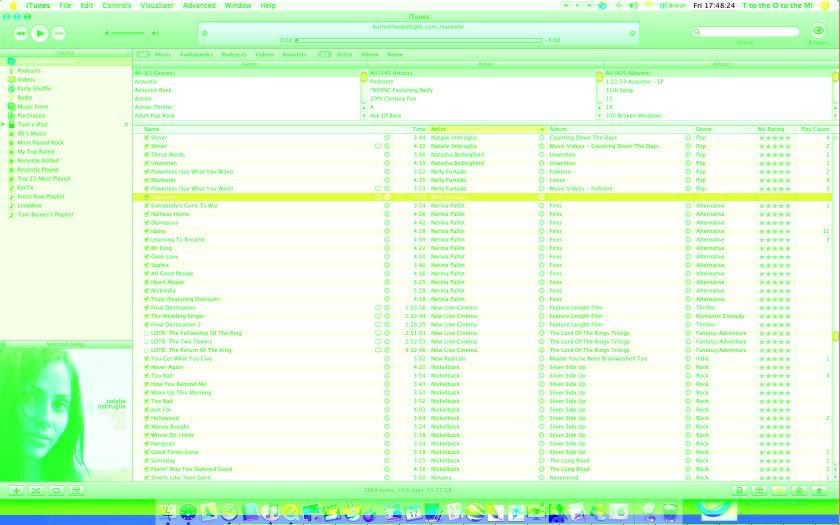Viewport: 840px width, 525px height.
Task: Open the LimeWire playlist
Action: (29, 206)
